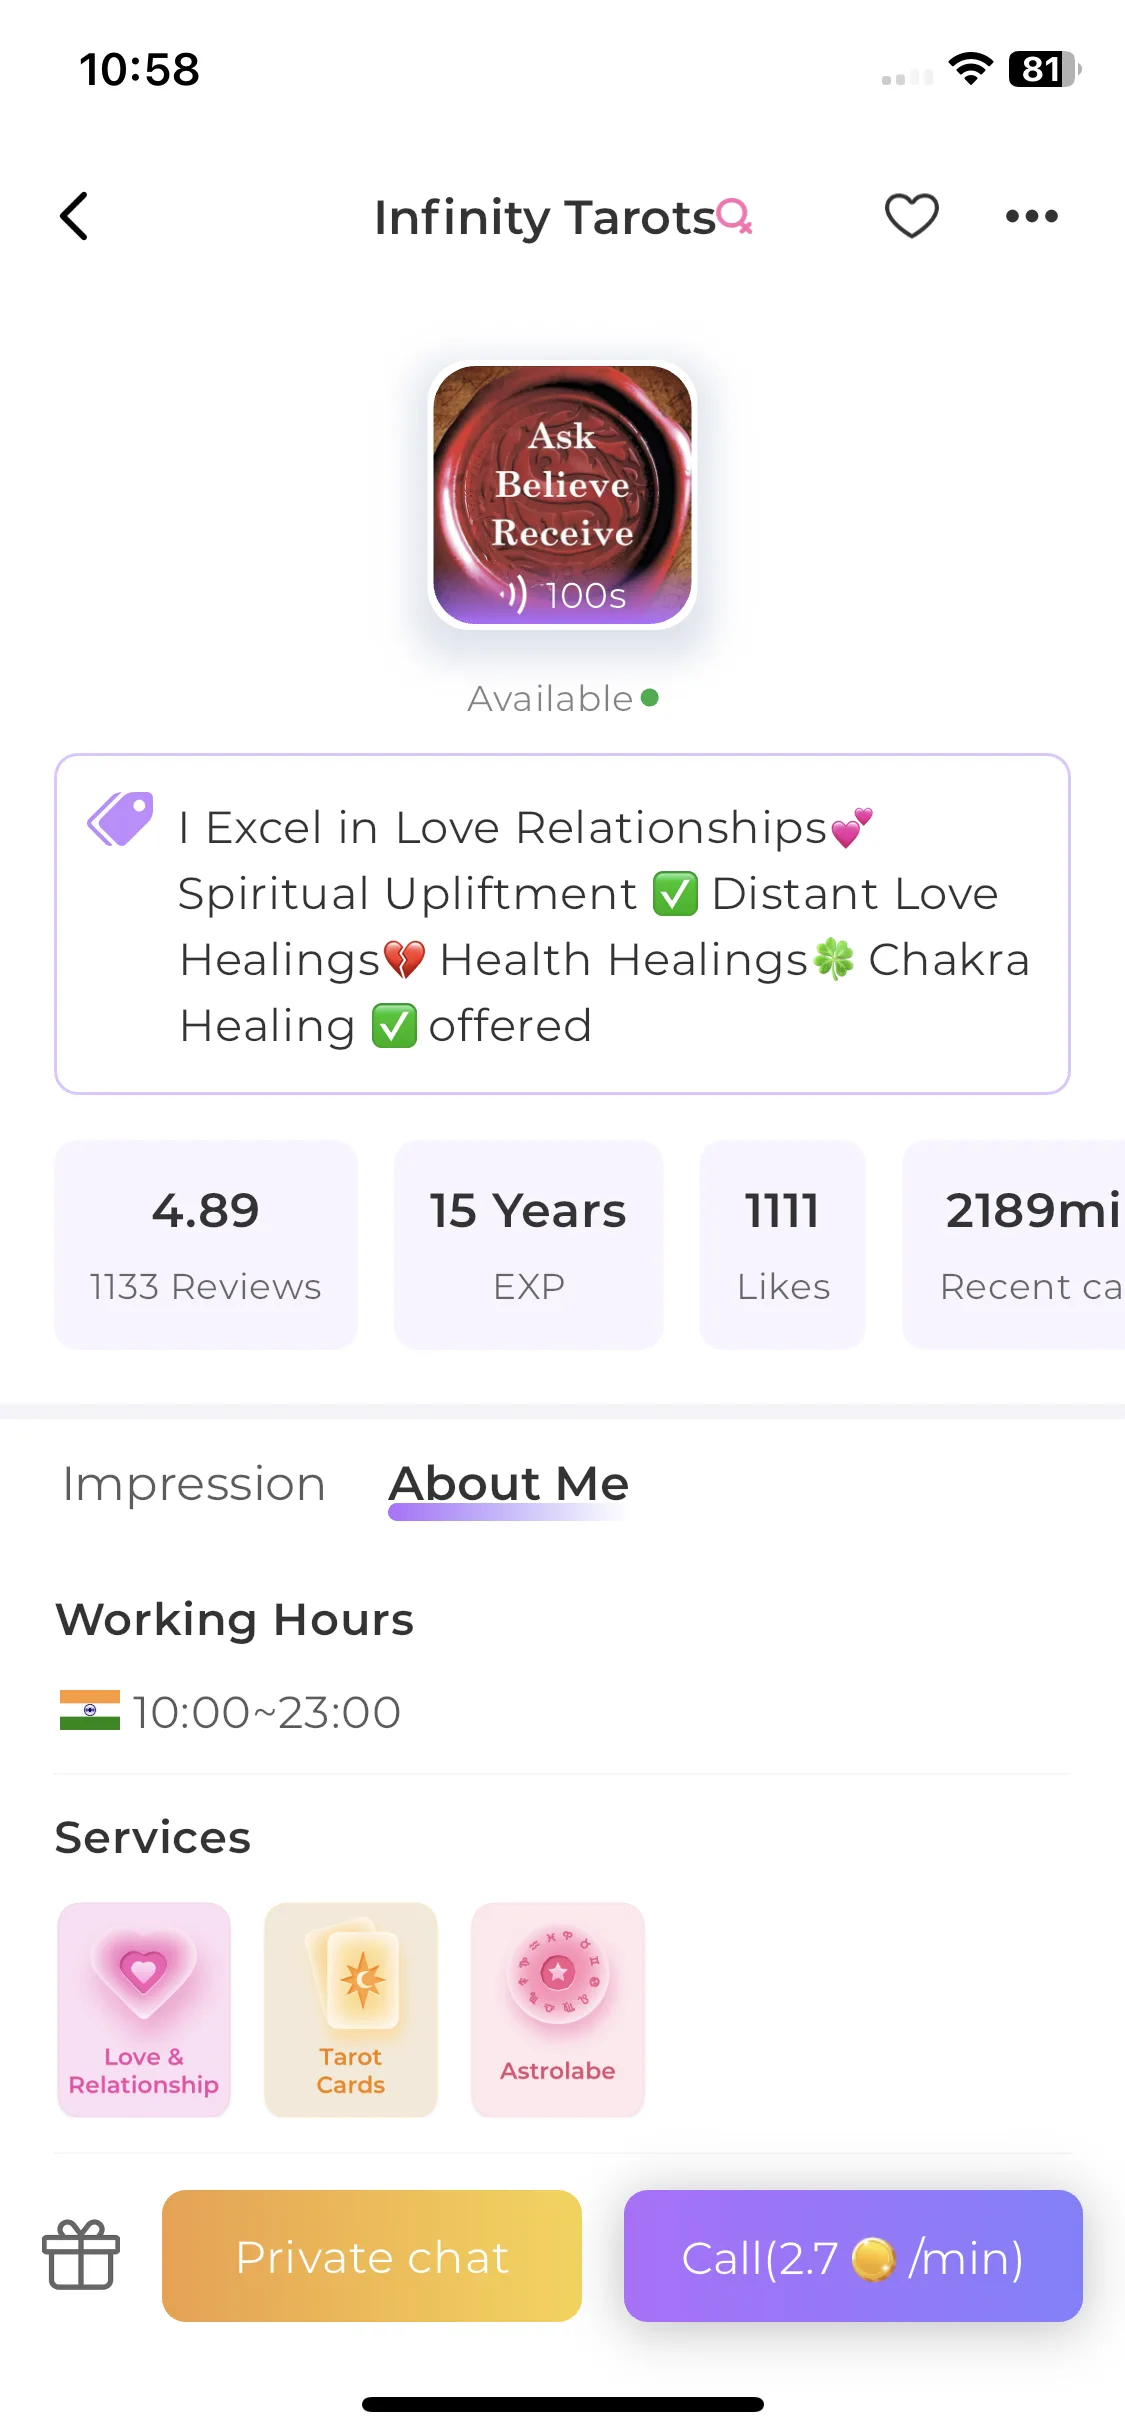1125x2436 pixels.
Task: Tap the 1111 Likes card
Action: tap(783, 1245)
